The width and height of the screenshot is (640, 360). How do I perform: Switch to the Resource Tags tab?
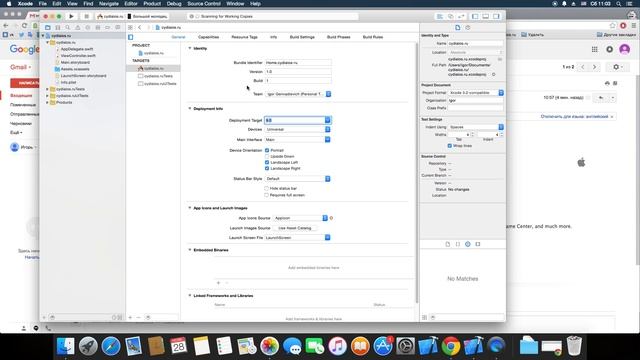click(x=244, y=37)
